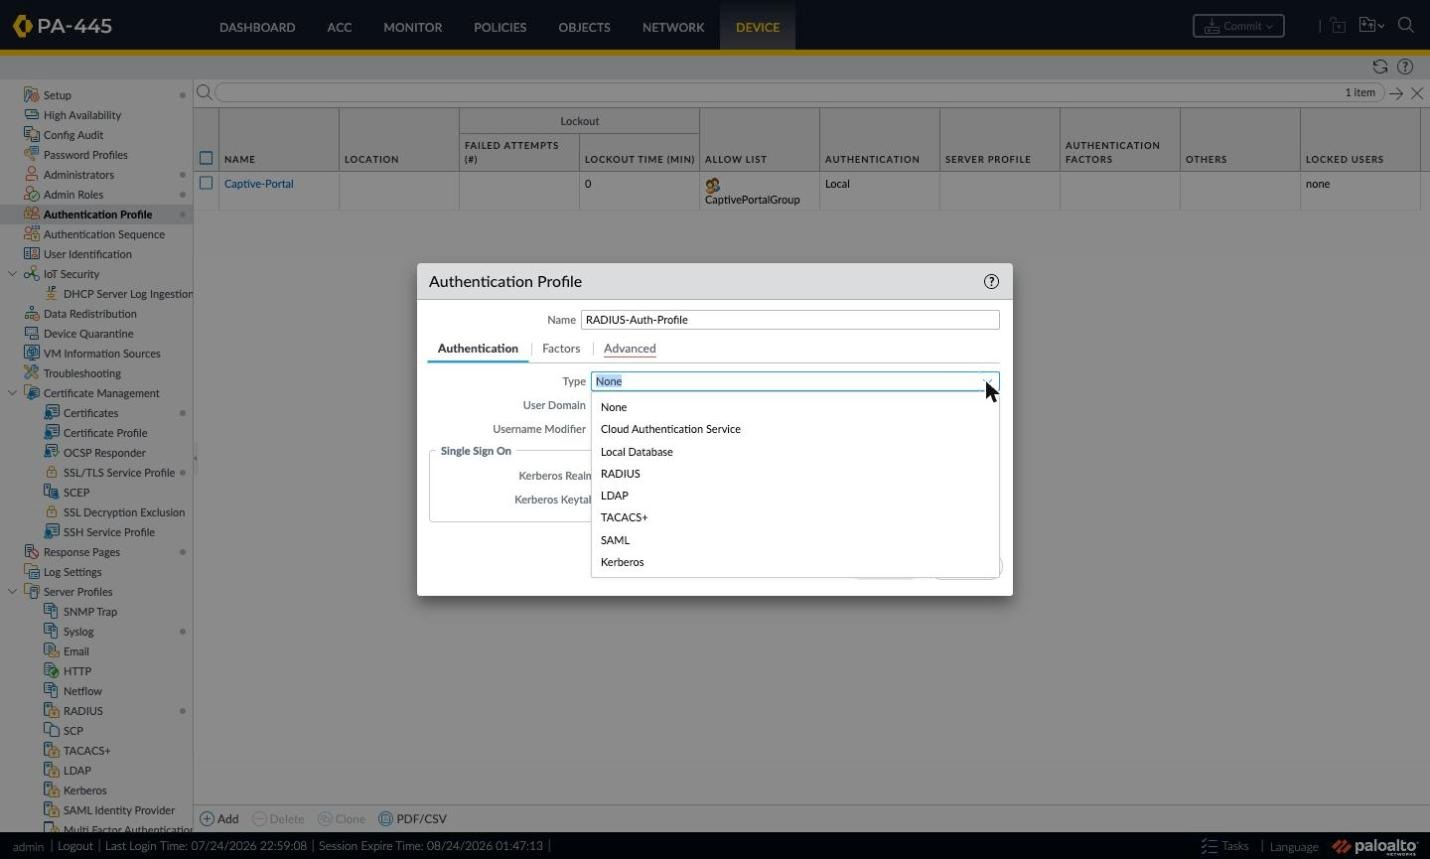The height and width of the screenshot is (859, 1430).
Task: Click the User Identification icon
Action: (31, 254)
